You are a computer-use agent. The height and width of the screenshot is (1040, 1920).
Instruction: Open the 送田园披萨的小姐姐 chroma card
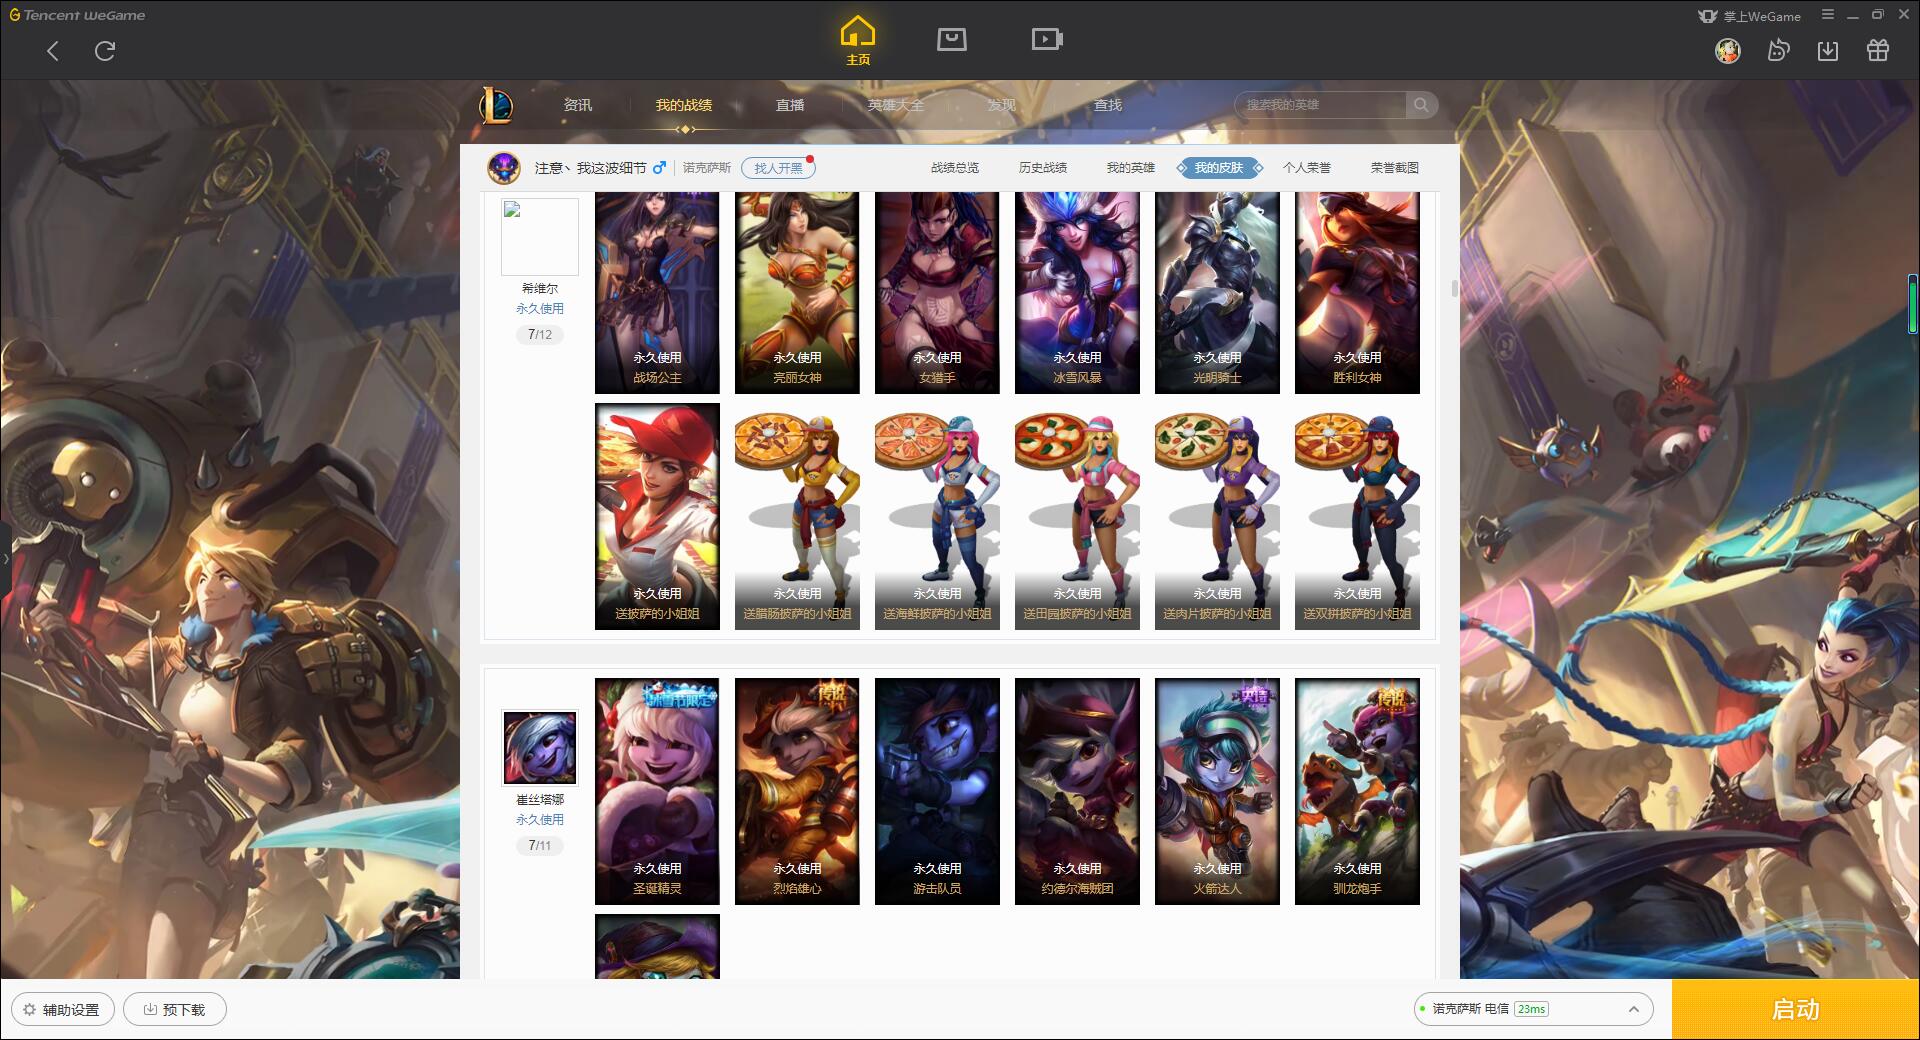coord(1077,516)
